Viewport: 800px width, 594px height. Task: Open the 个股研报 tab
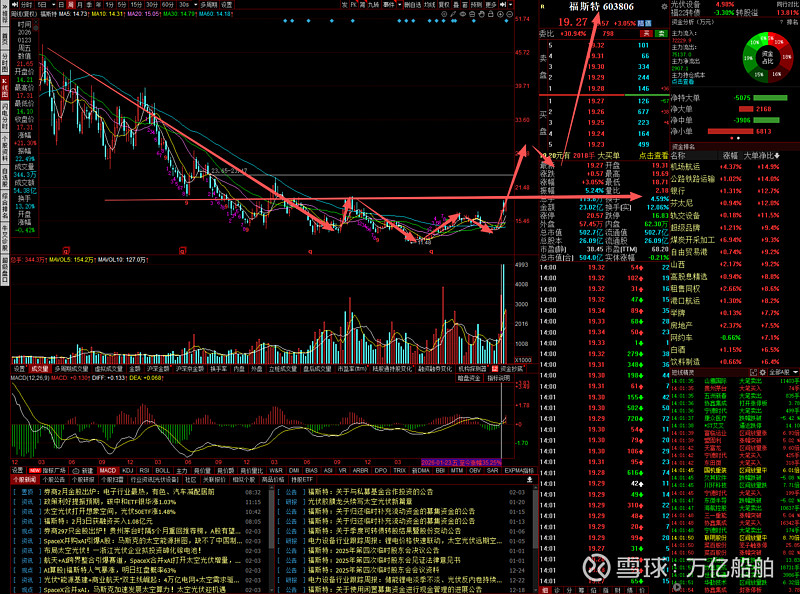pyautogui.click(x=83, y=480)
